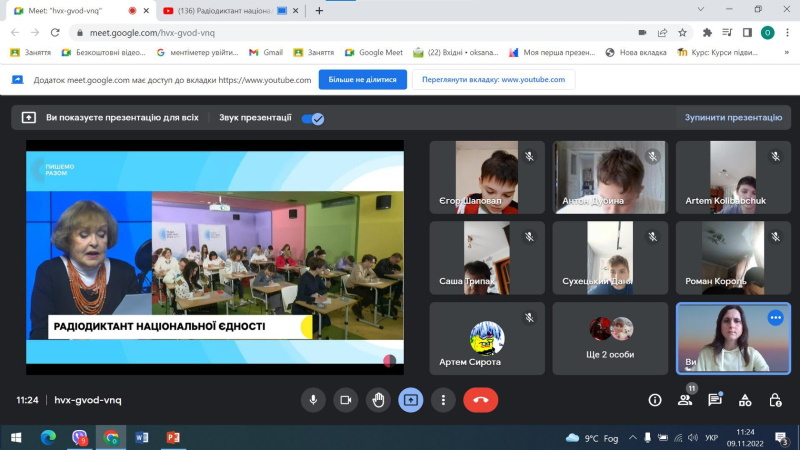The width and height of the screenshot is (800, 450).
Task: Open the Chrome three-dot menu
Action: click(x=787, y=33)
